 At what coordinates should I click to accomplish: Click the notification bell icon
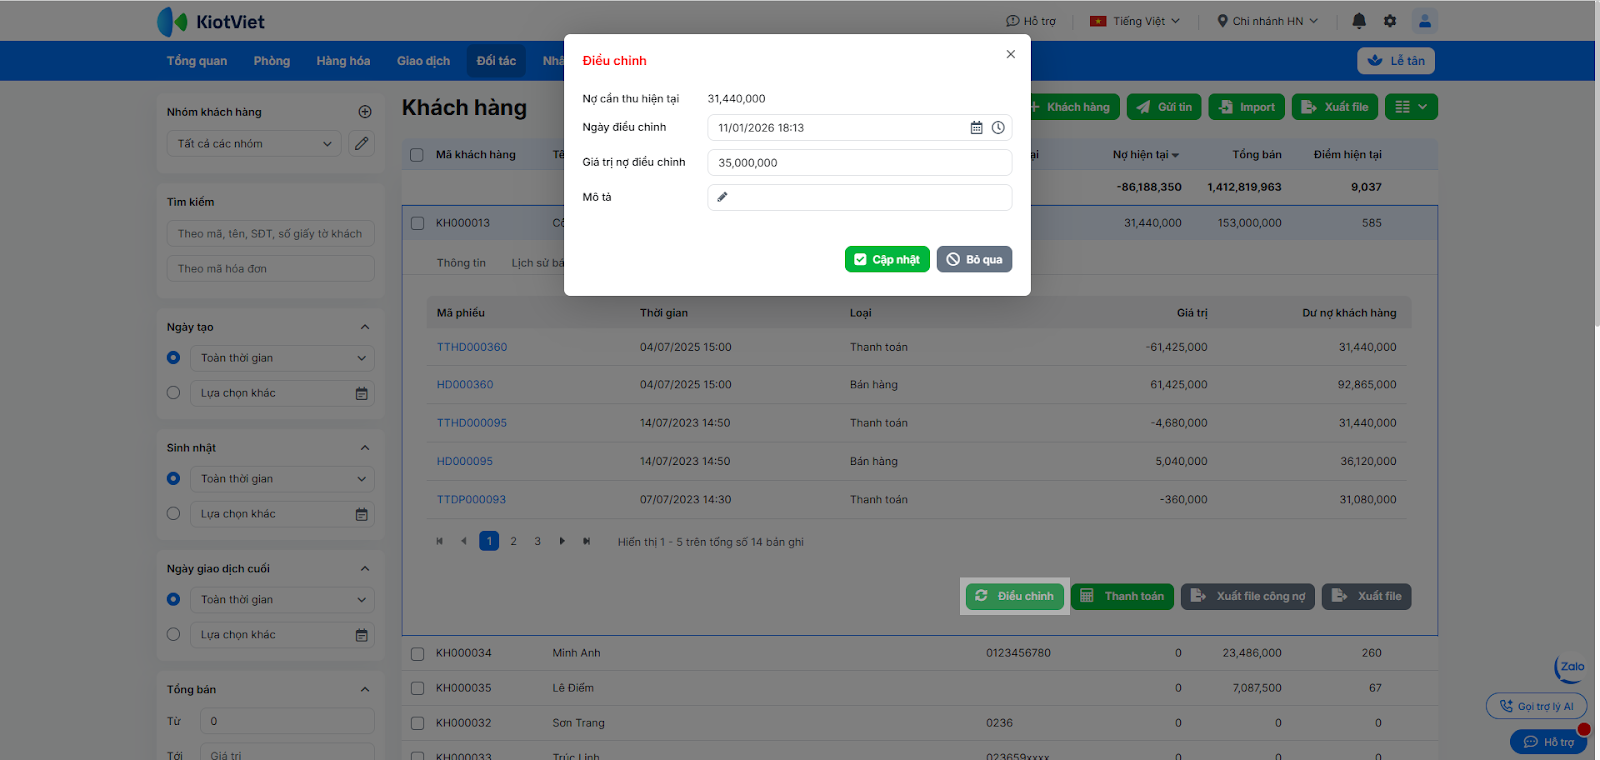coord(1359,21)
